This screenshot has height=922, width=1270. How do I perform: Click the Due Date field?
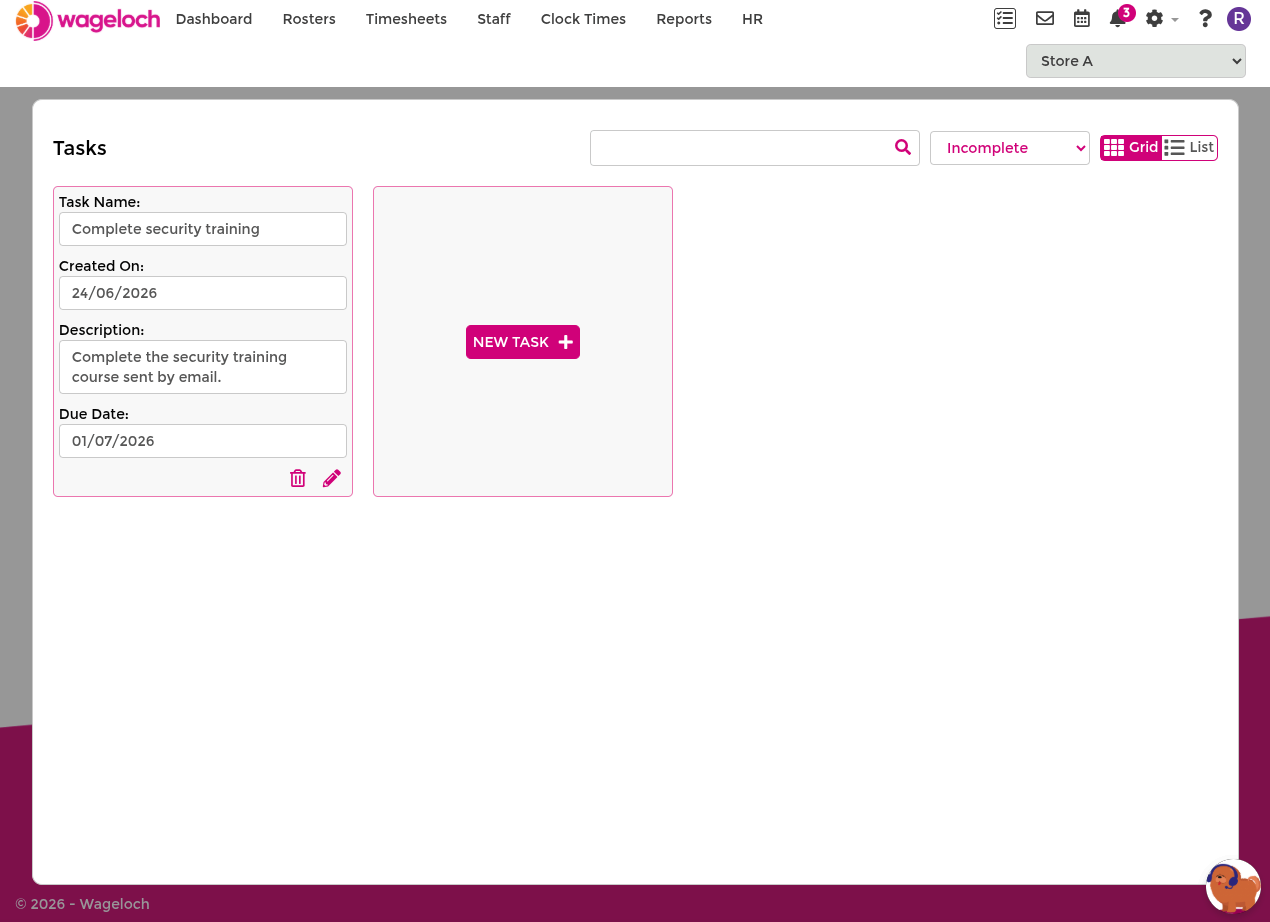(203, 441)
